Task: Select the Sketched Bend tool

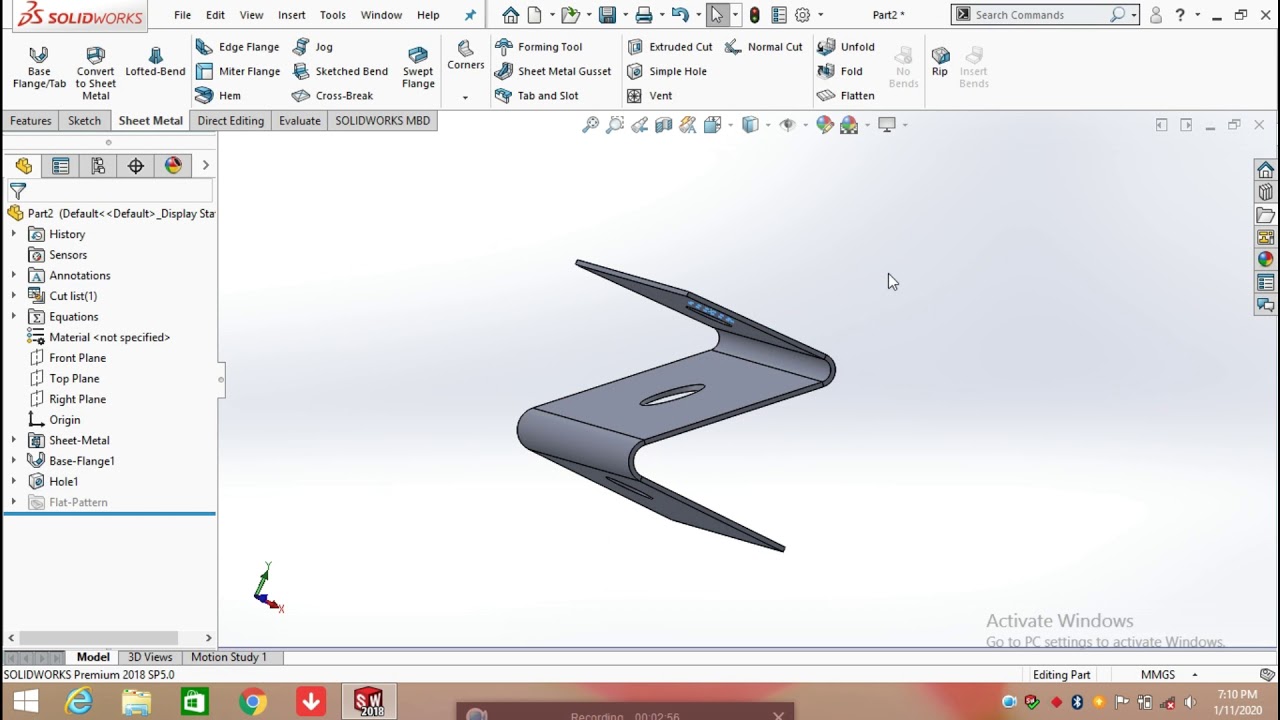Action: pyautogui.click(x=340, y=71)
